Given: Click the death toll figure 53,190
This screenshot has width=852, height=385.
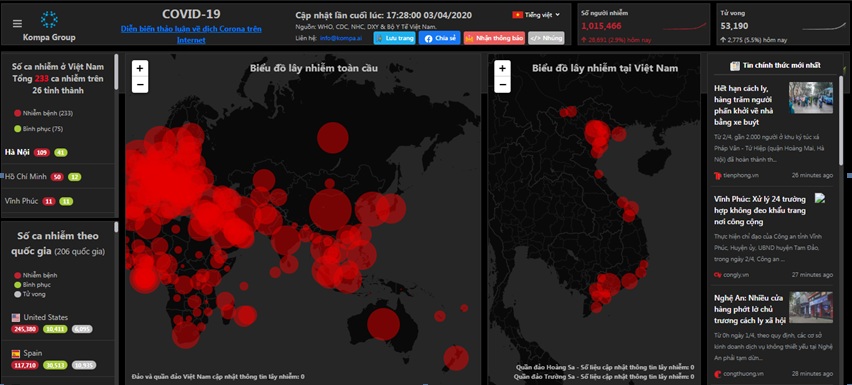Looking at the screenshot, I should (734, 26).
